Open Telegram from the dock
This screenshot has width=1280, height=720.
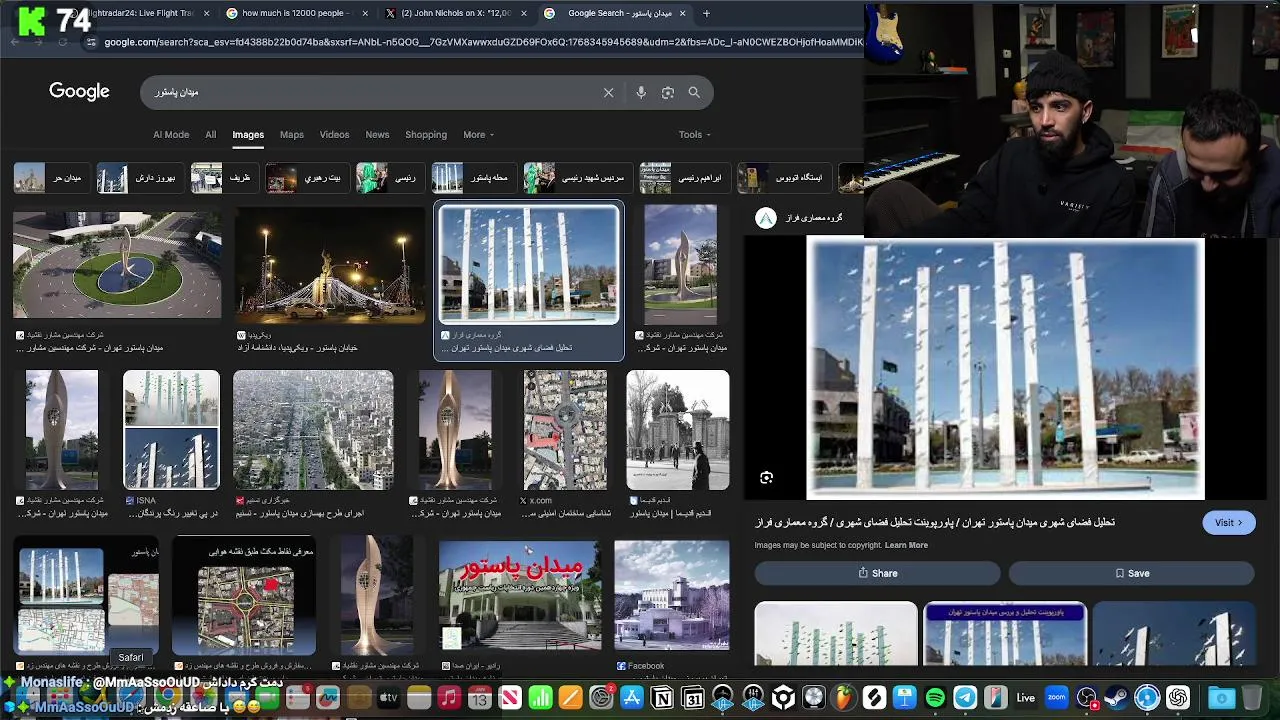(965, 697)
